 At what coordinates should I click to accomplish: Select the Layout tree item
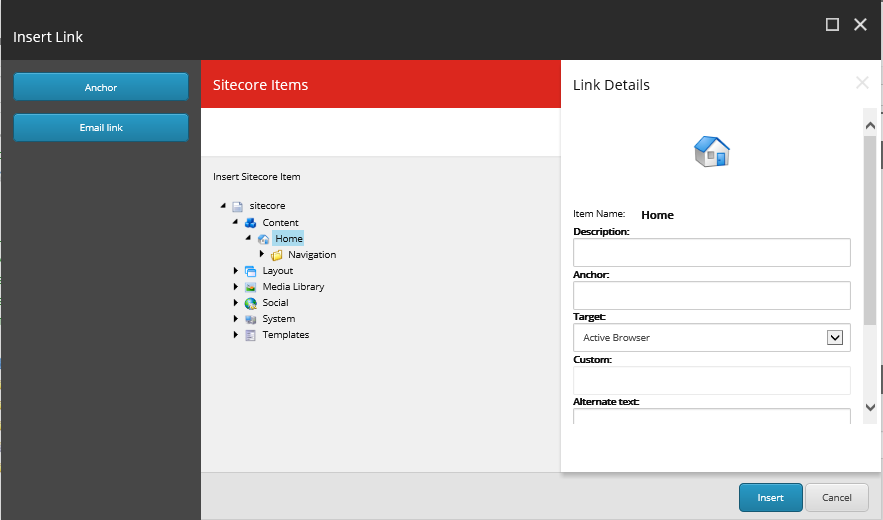pos(278,270)
